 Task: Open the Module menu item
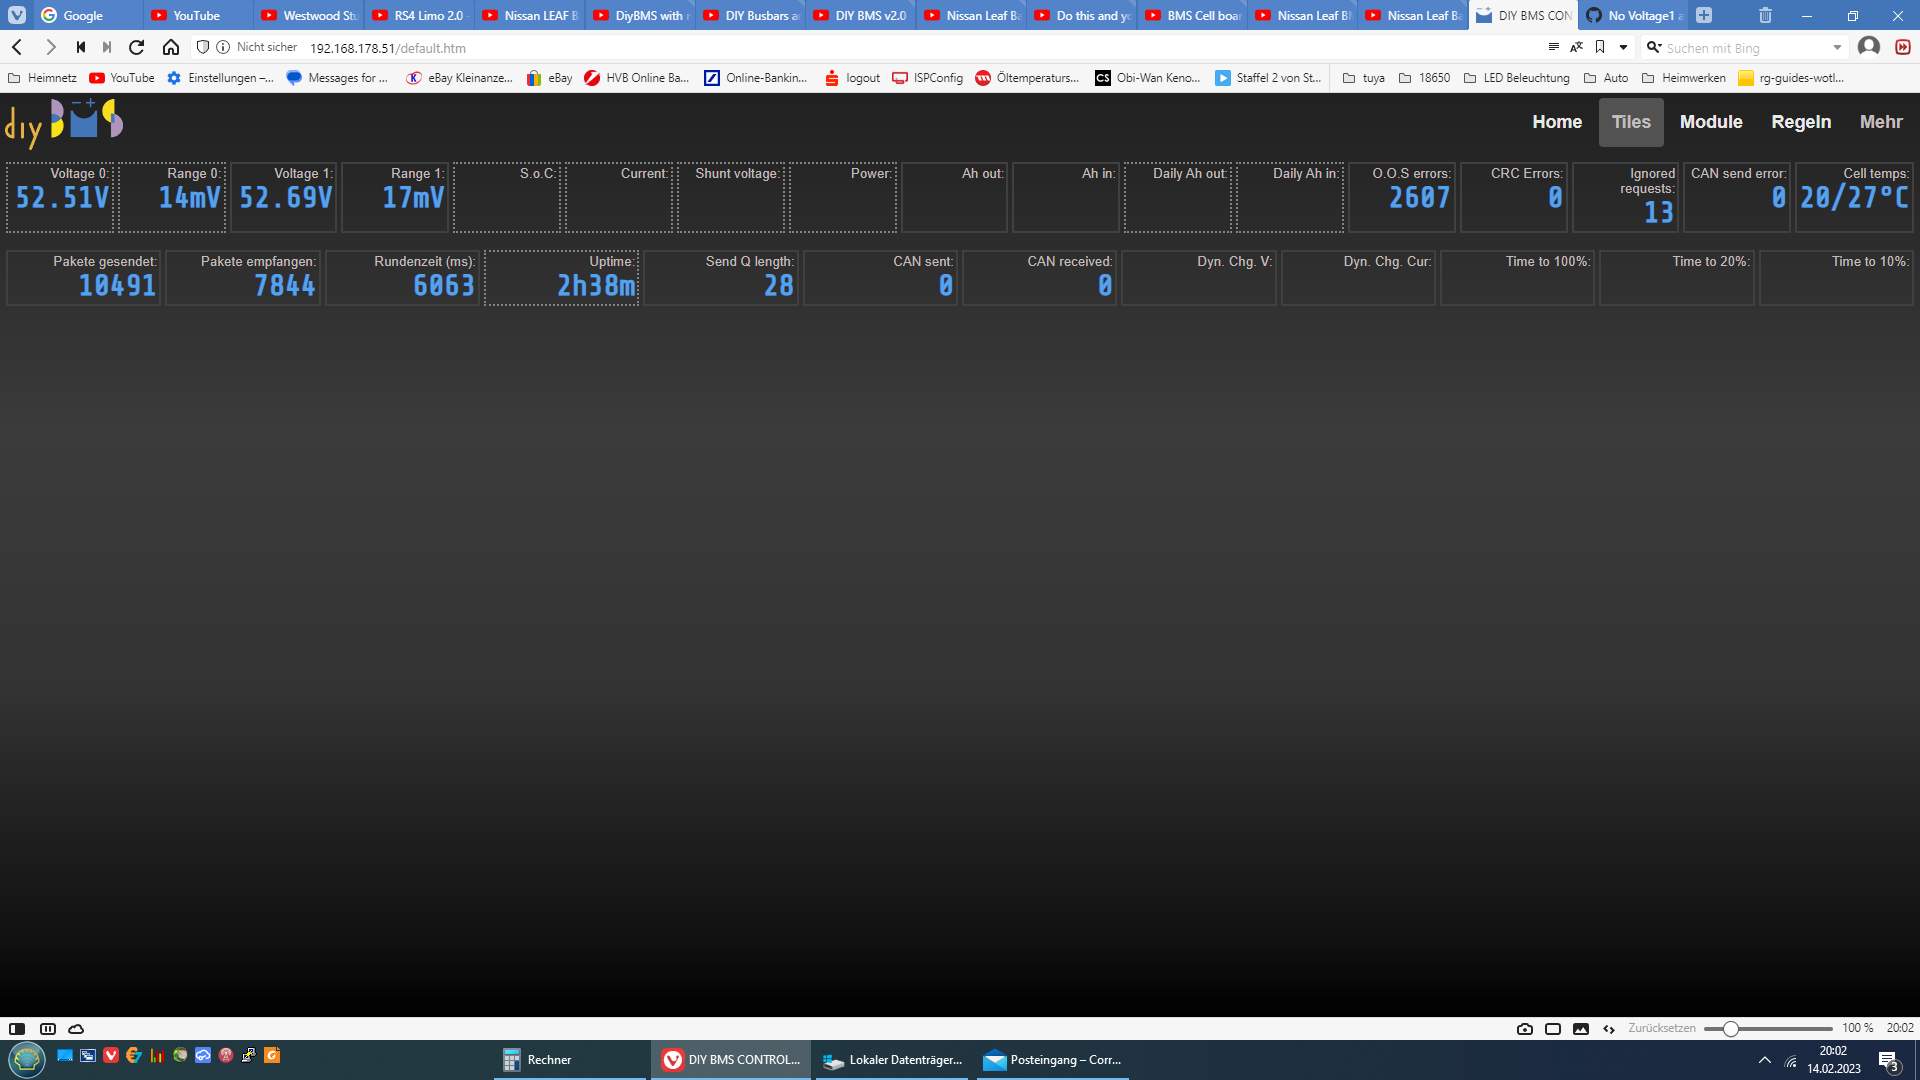pos(1710,122)
